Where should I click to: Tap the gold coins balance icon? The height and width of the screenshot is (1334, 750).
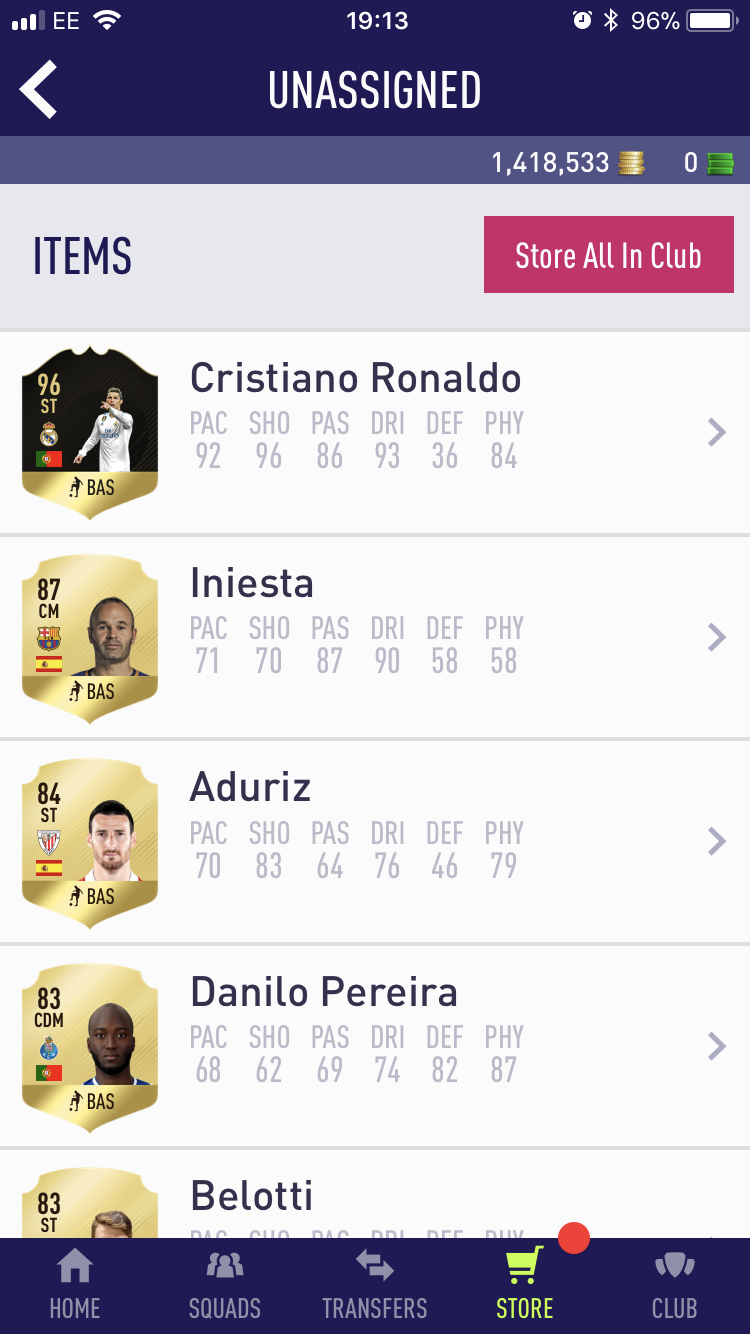coord(631,163)
